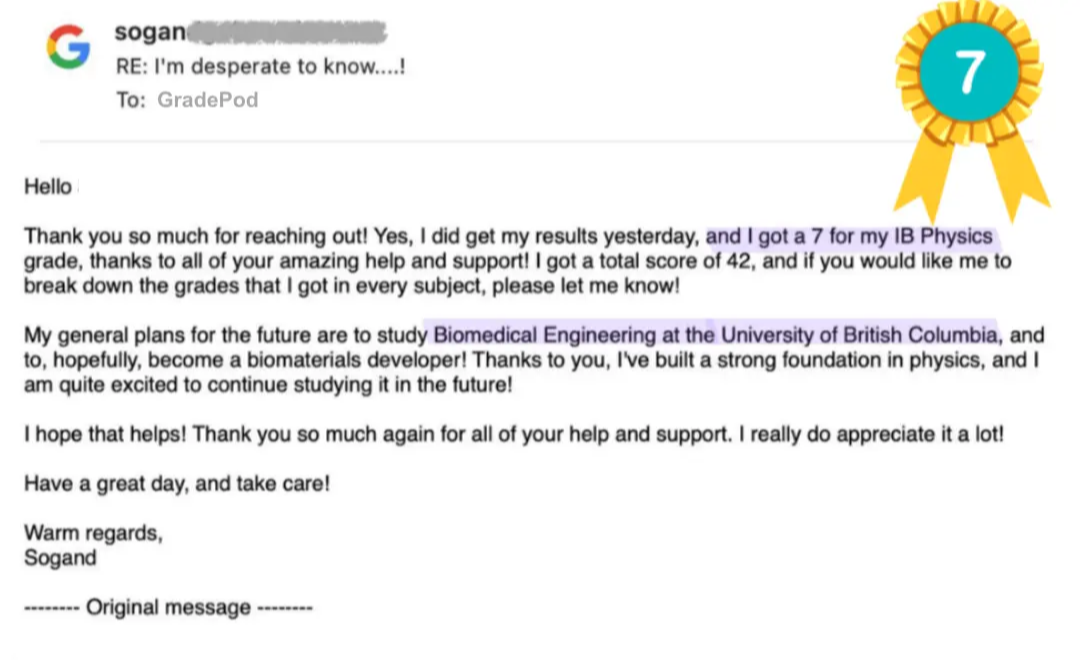
Task: Click the GradePod recipient name
Action: coord(207,100)
